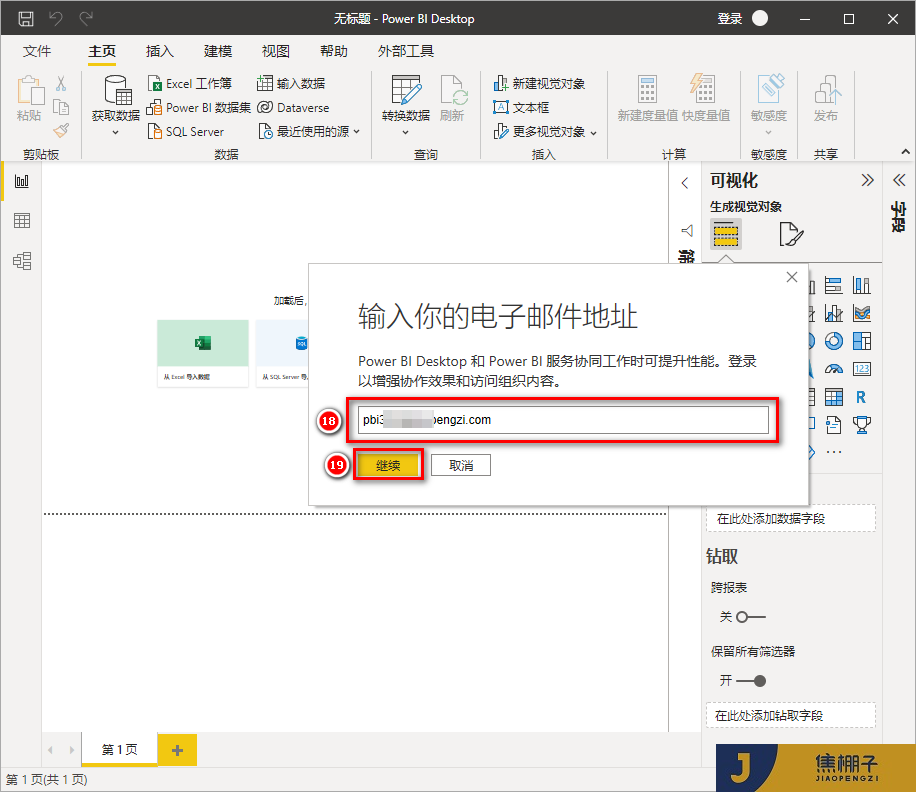Open the Format page paintbrush icon
The width and height of the screenshot is (916, 792).
pyautogui.click(x=792, y=234)
